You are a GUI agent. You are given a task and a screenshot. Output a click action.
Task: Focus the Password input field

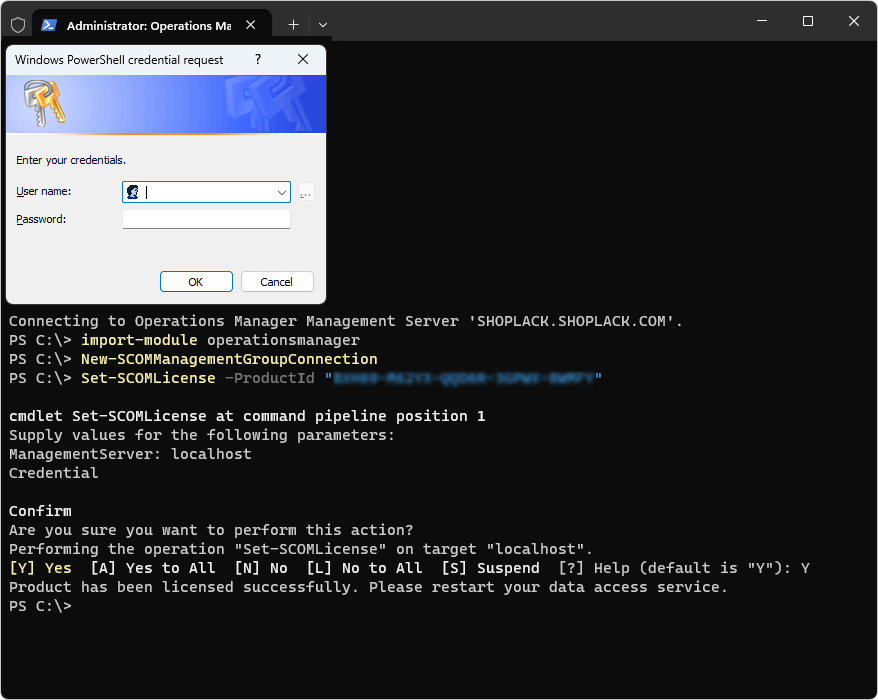206,219
